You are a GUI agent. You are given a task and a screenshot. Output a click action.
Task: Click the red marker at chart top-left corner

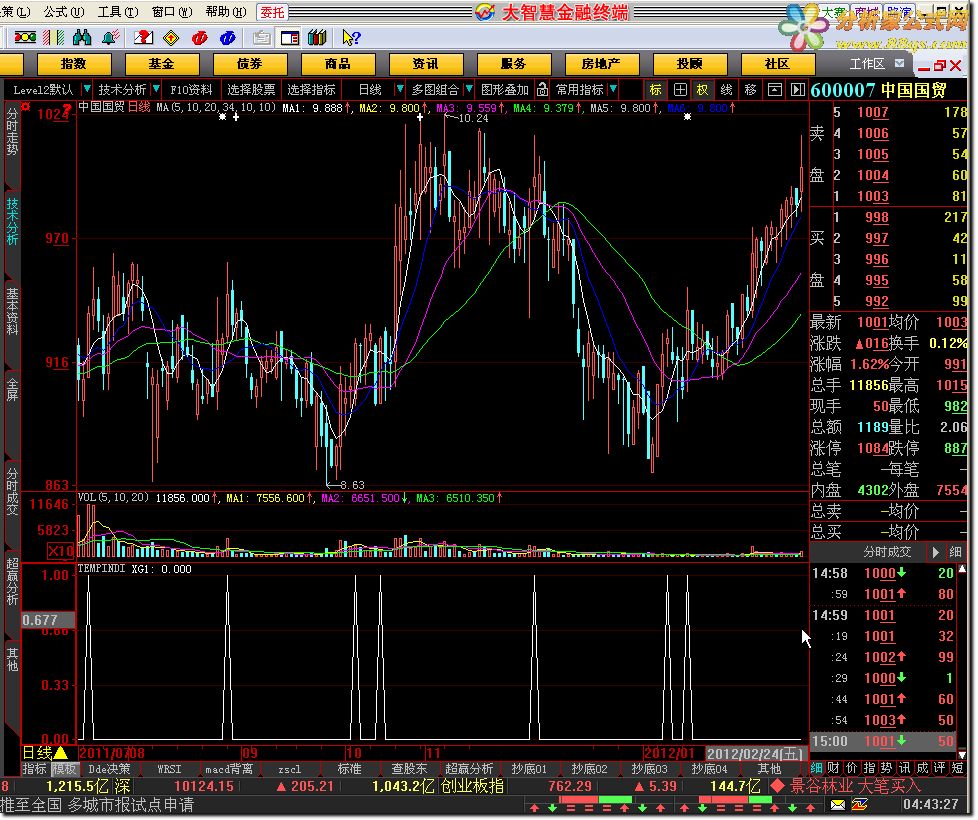26,107
